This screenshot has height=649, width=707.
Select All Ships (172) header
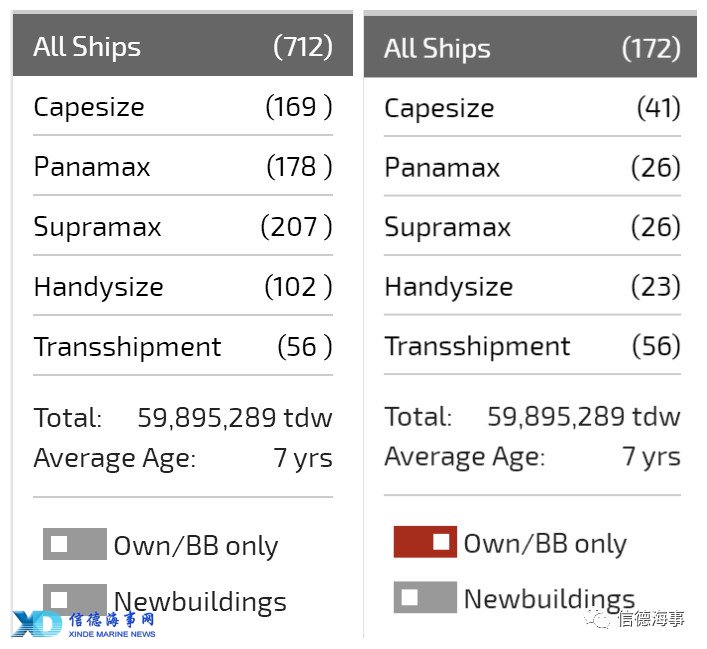(530, 47)
